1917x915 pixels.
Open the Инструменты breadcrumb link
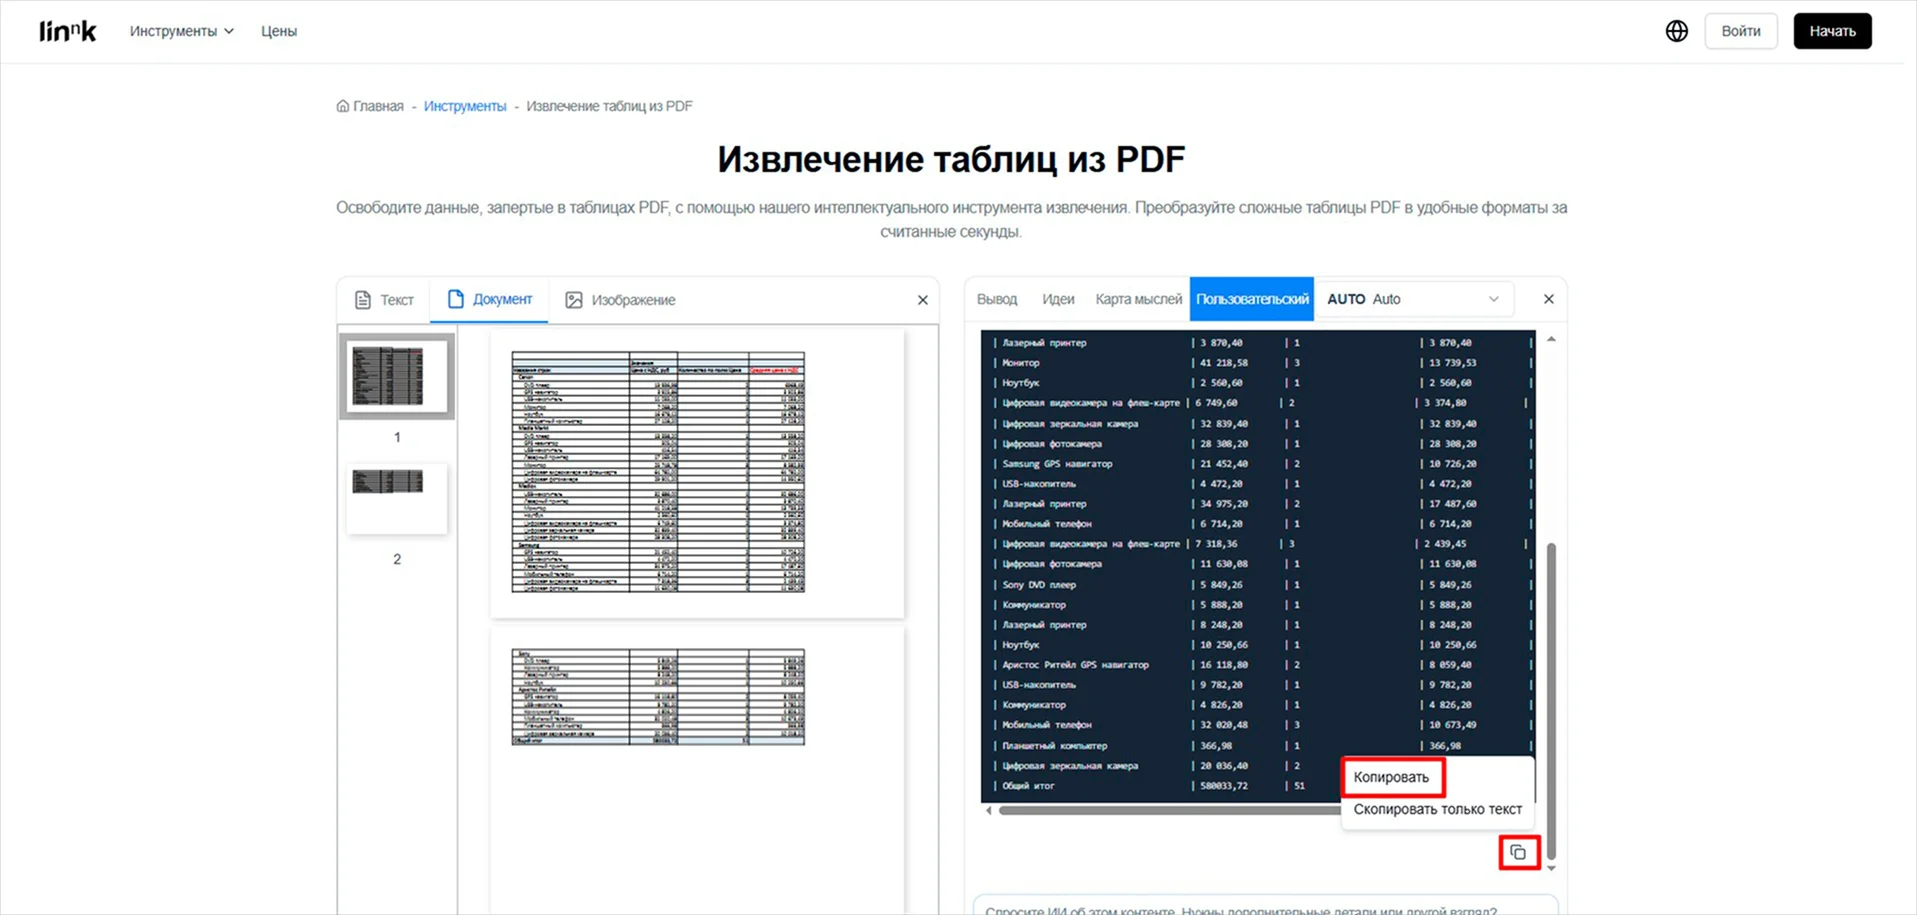(465, 106)
